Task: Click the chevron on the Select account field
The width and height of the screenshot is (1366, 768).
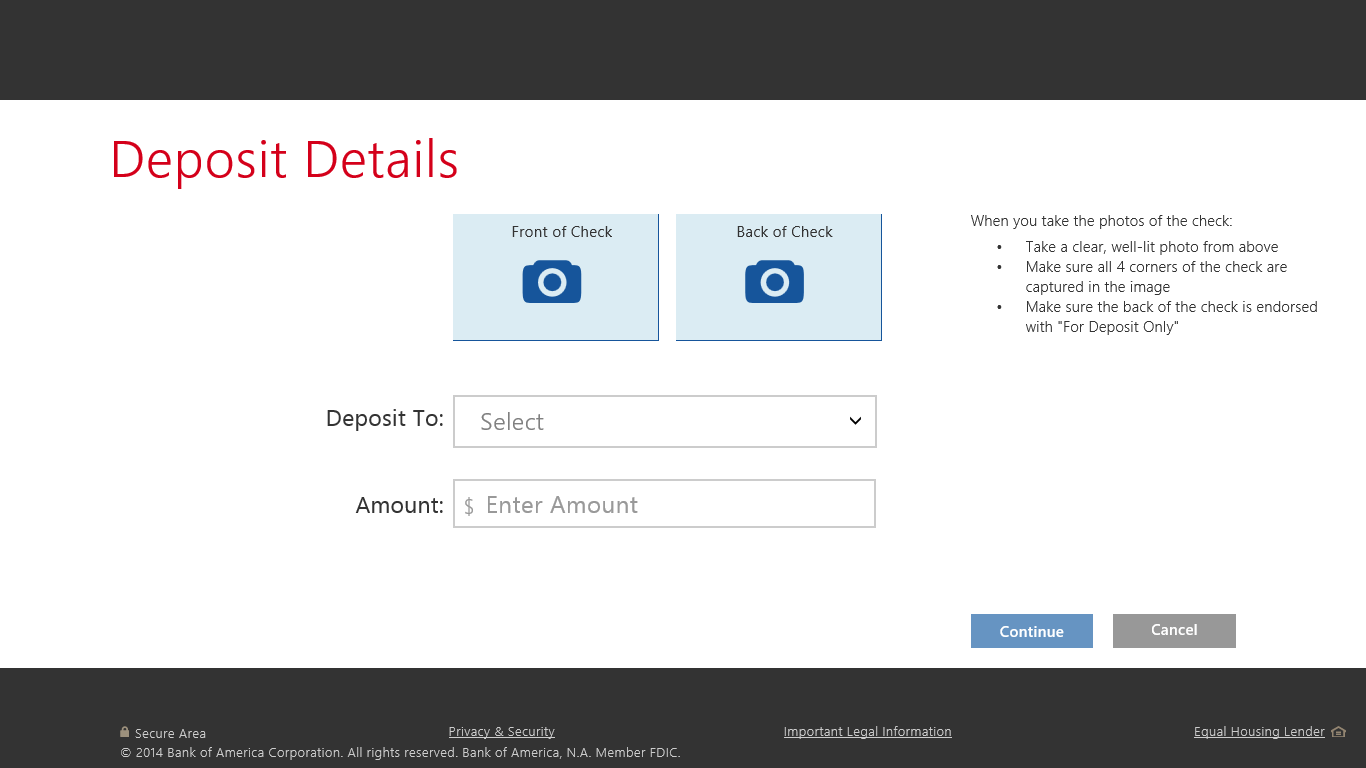Action: [855, 421]
